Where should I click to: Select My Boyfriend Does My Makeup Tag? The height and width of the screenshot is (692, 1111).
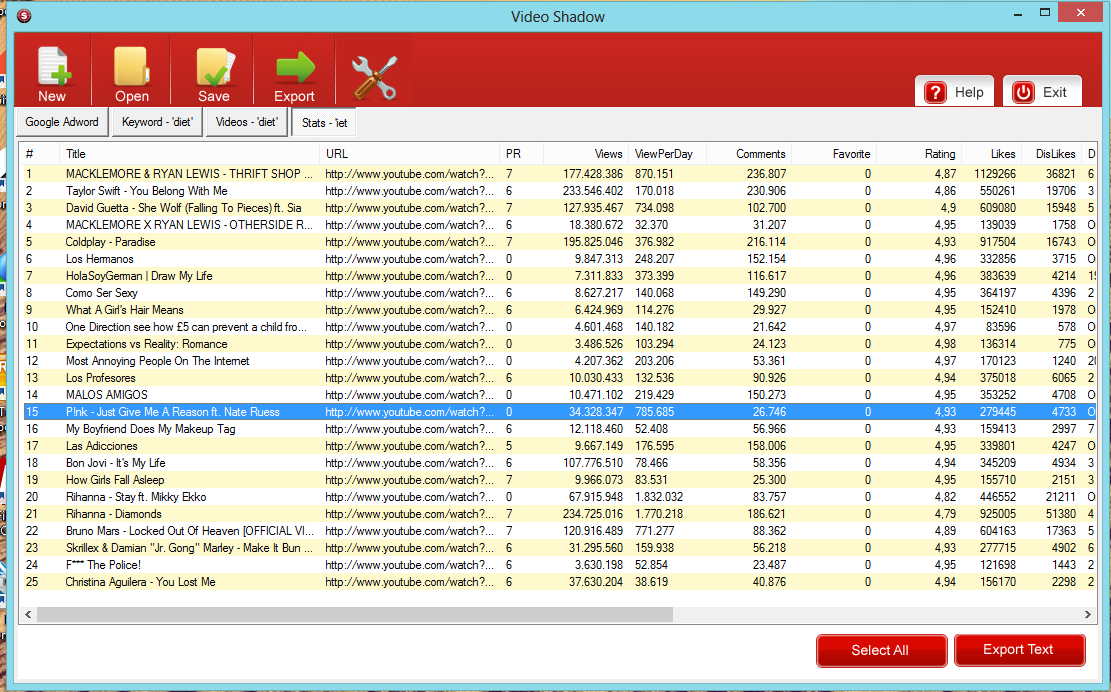(559, 429)
